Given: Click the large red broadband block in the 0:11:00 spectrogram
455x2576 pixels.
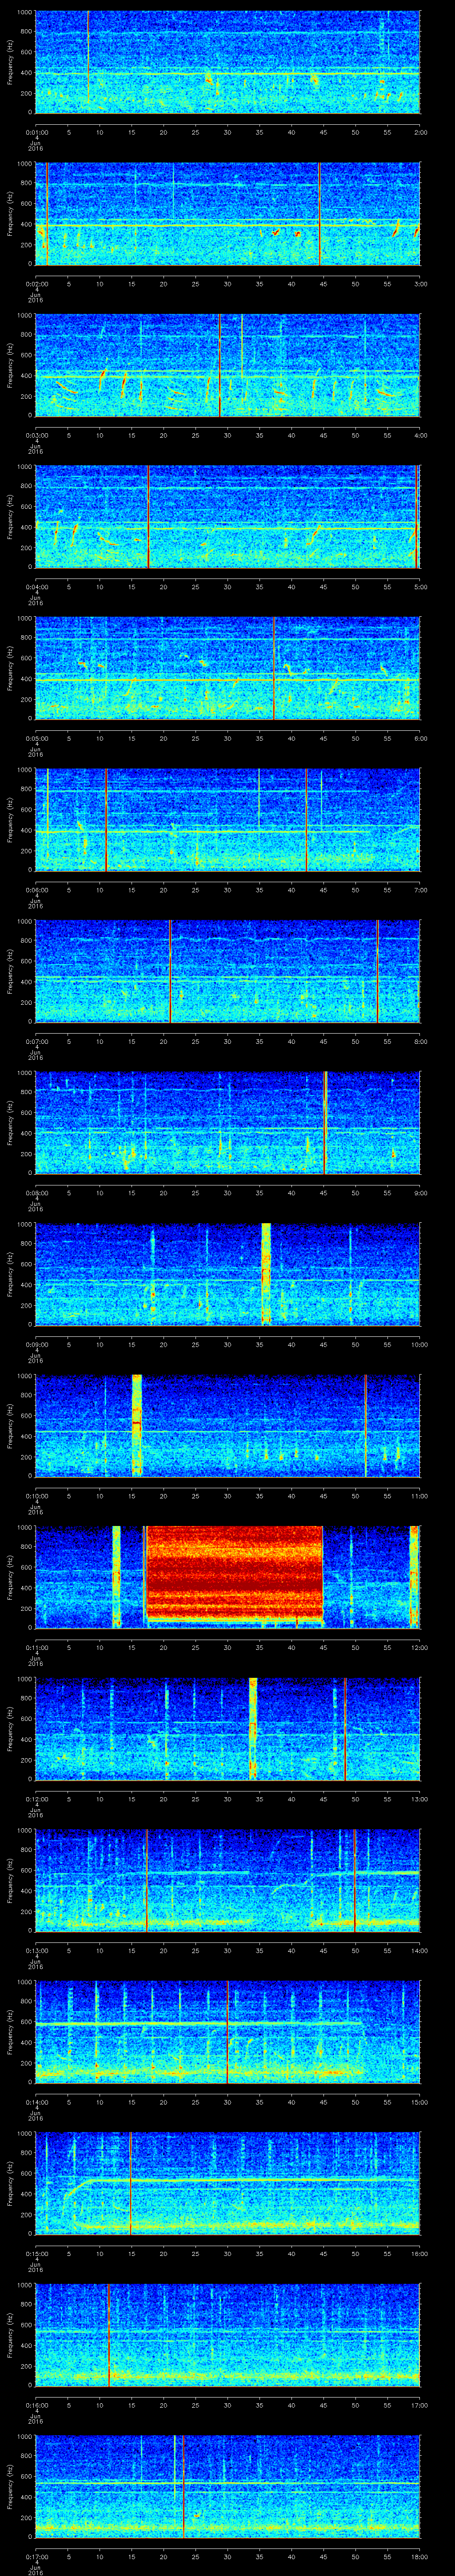Looking at the screenshot, I should tap(234, 1572).
